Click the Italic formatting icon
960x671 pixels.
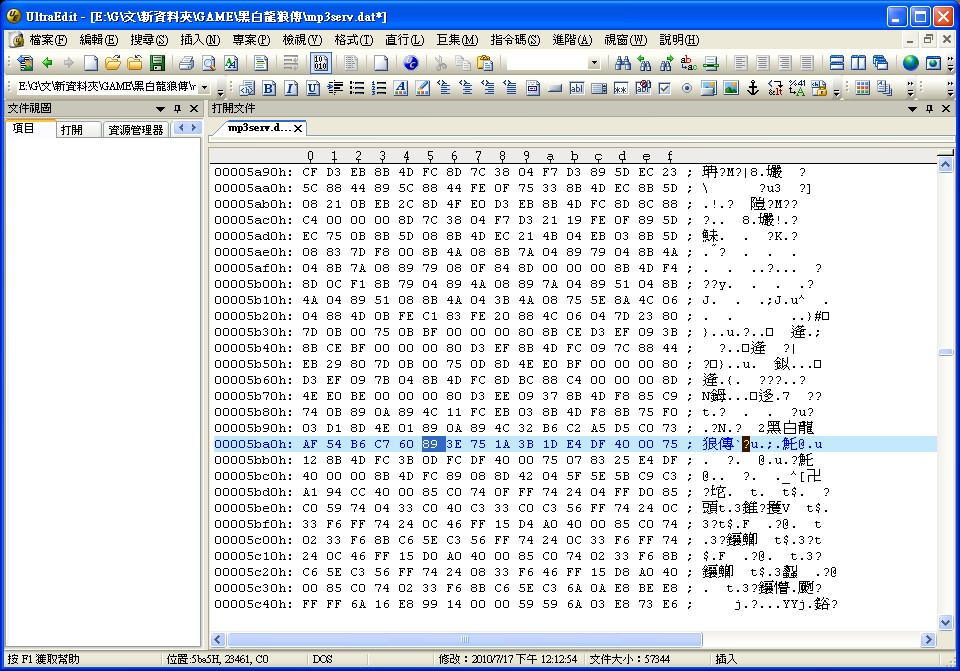point(291,88)
